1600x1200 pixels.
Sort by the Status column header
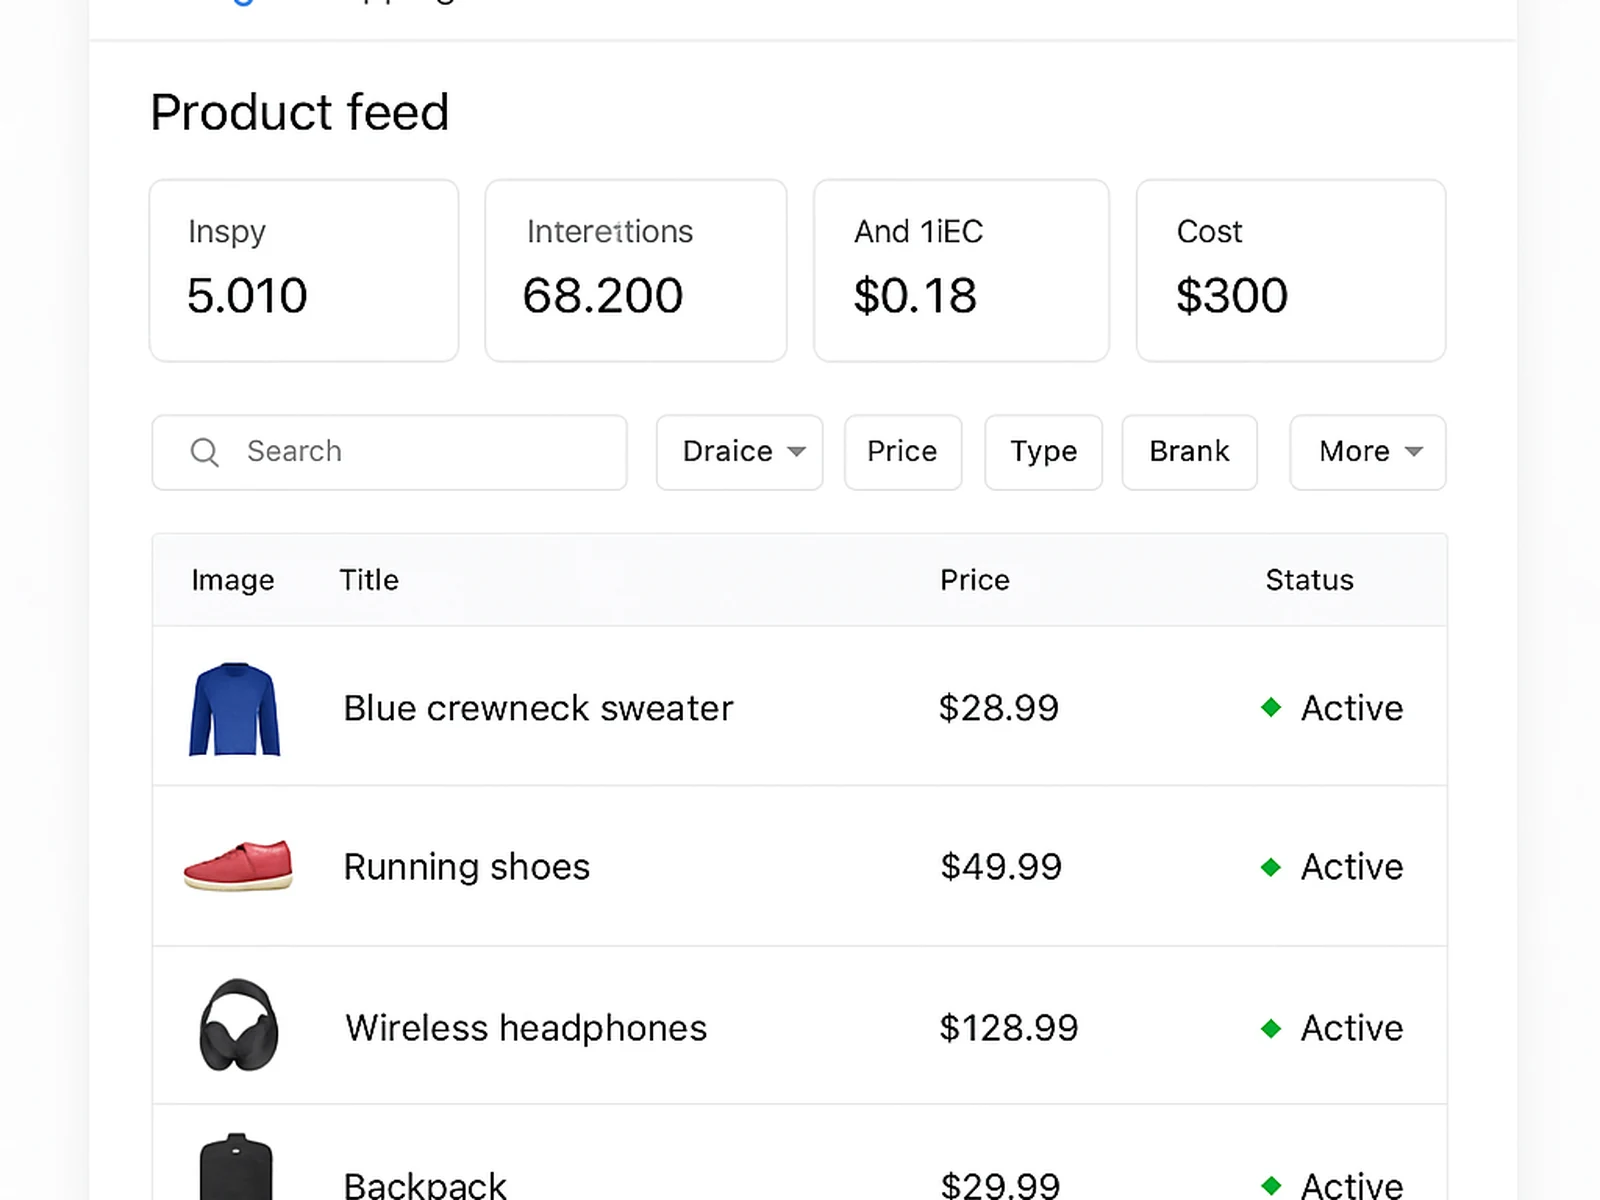pyautogui.click(x=1309, y=580)
